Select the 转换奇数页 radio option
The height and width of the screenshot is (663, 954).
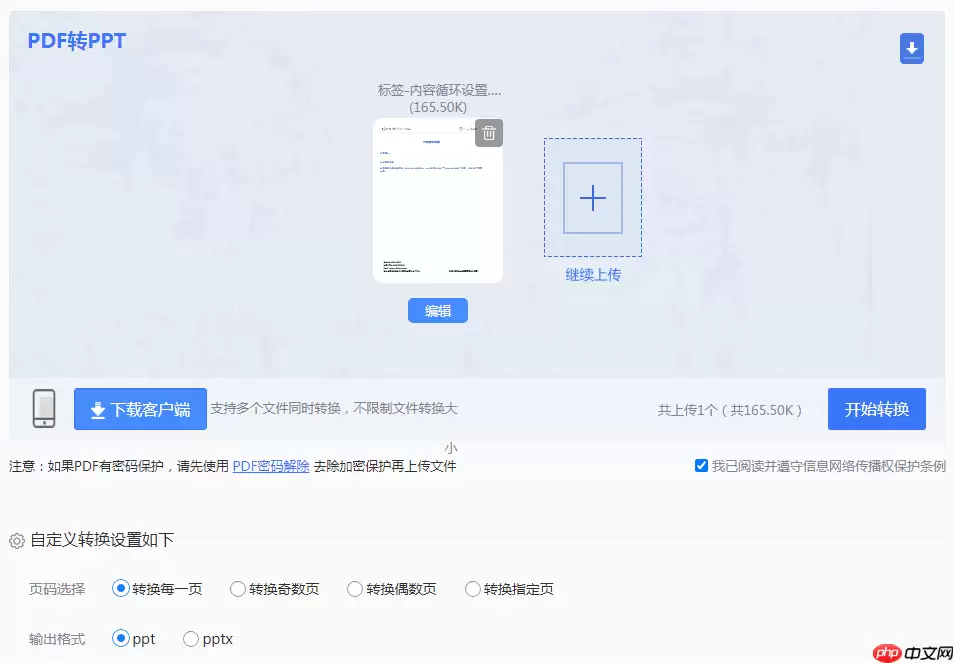[x=238, y=589]
